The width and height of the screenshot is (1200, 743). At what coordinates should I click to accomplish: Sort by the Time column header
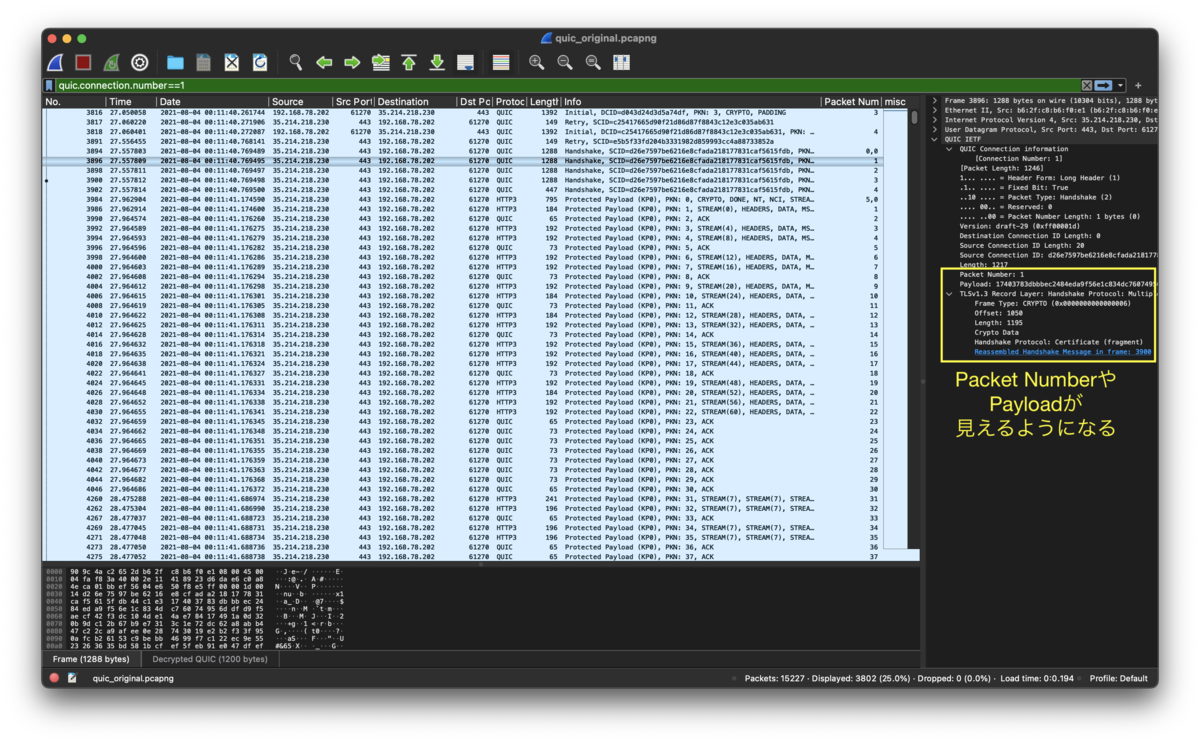[x=131, y=102]
